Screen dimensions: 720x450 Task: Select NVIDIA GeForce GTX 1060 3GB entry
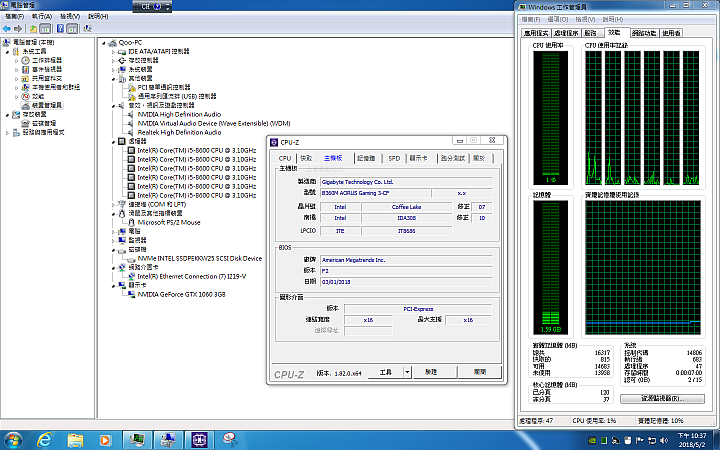pos(181,294)
